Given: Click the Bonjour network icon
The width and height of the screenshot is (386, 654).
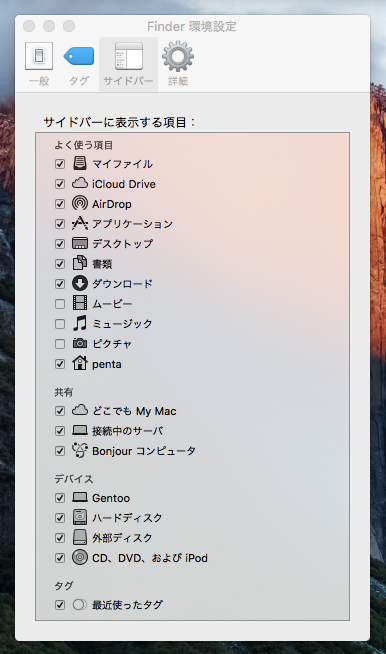Looking at the screenshot, I should (x=80, y=450).
